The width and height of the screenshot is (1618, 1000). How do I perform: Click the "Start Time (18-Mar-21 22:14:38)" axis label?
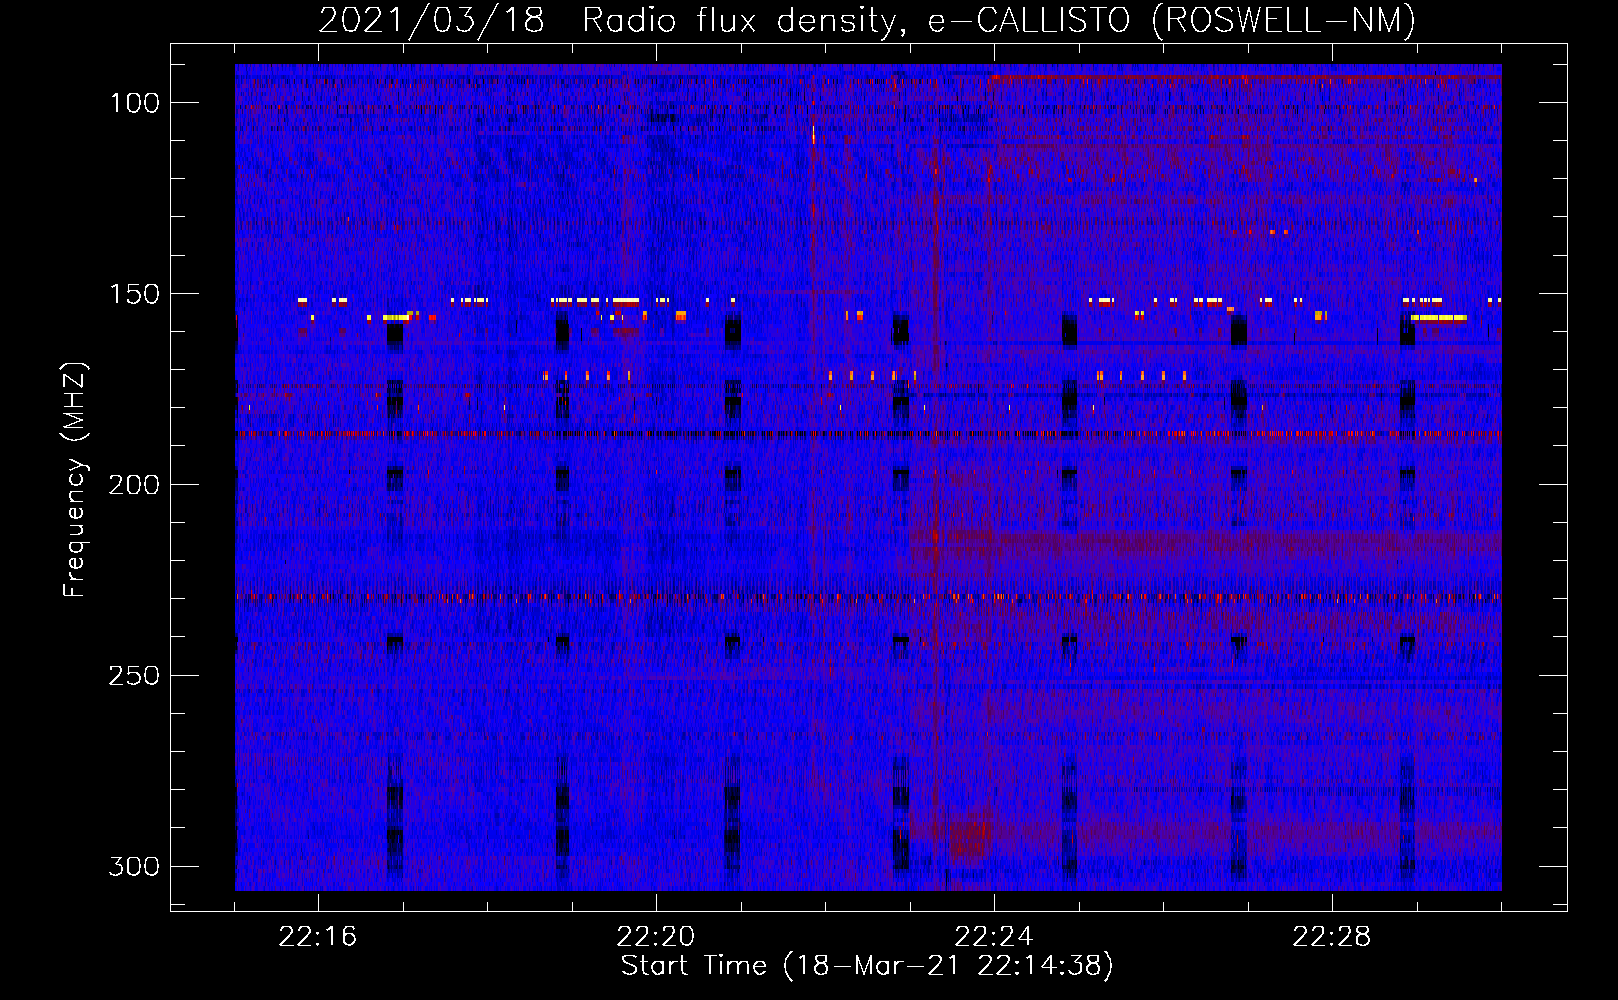(867, 966)
